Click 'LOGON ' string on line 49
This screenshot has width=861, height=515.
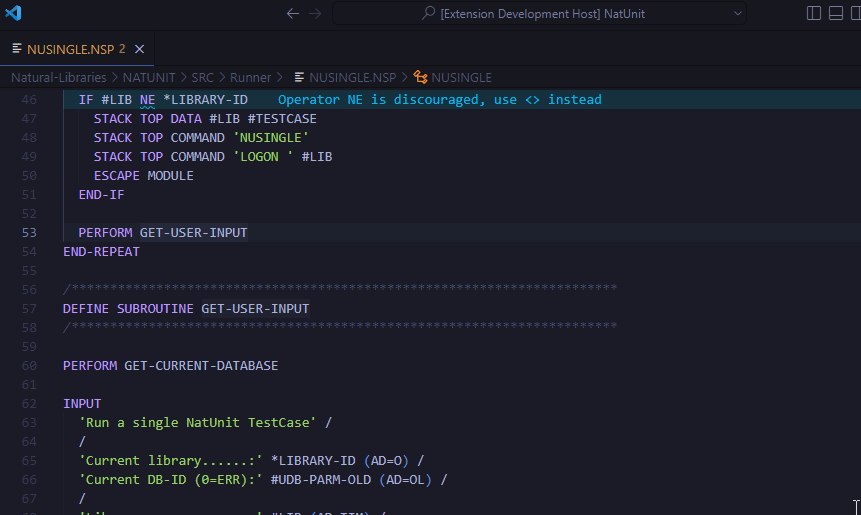click(263, 156)
